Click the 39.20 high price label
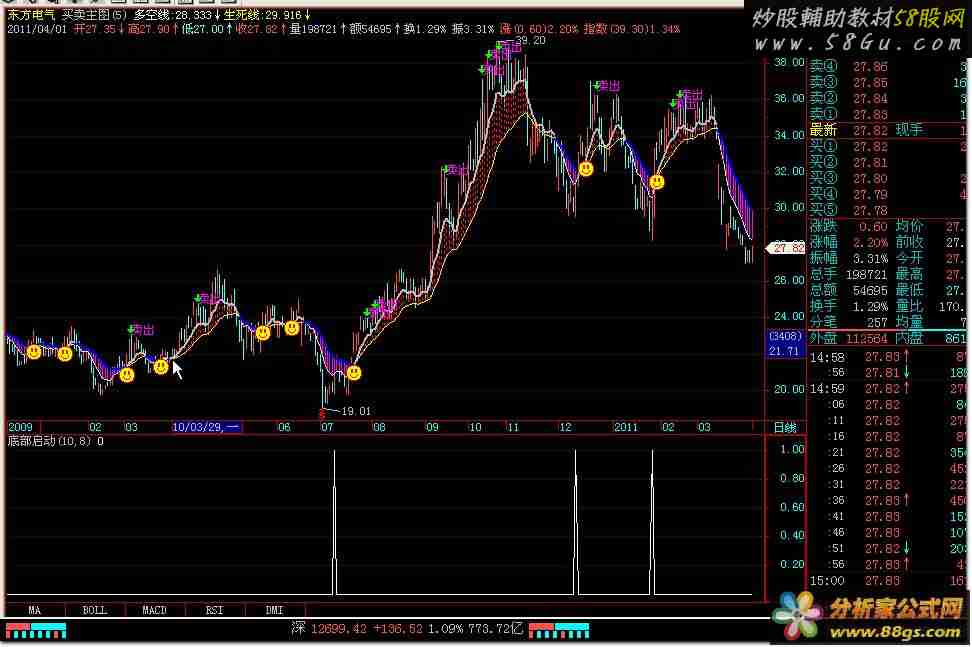972x647 pixels. point(531,40)
